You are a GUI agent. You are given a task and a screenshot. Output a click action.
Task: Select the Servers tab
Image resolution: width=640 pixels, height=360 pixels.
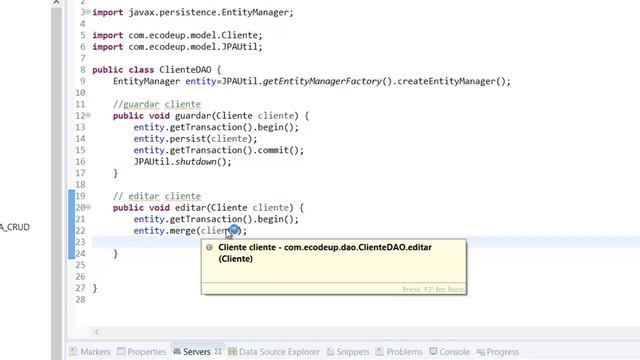(197, 351)
